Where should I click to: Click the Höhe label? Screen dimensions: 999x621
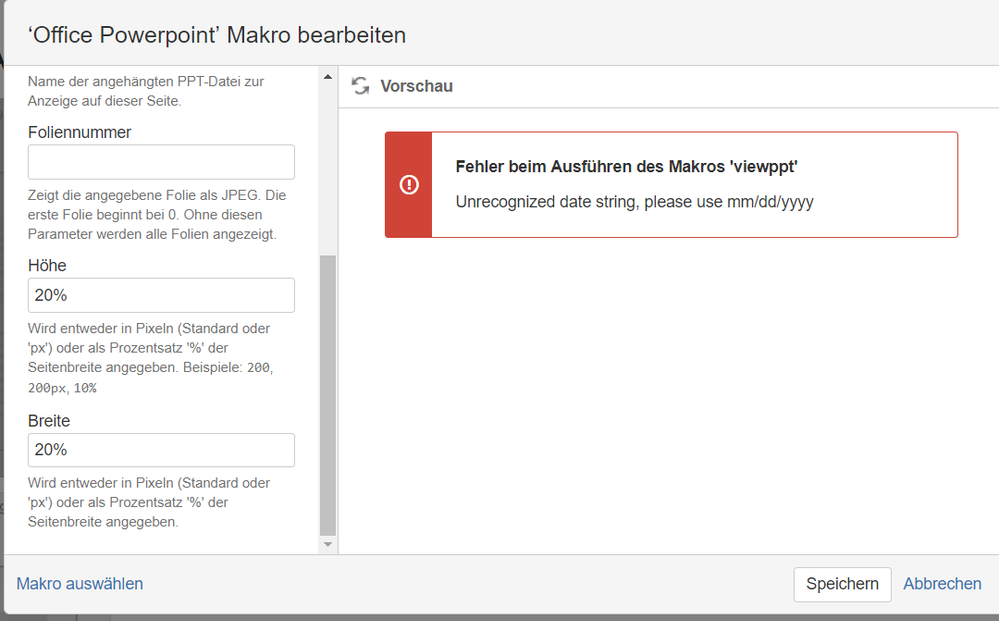pyautogui.click(x=47, y=266)
